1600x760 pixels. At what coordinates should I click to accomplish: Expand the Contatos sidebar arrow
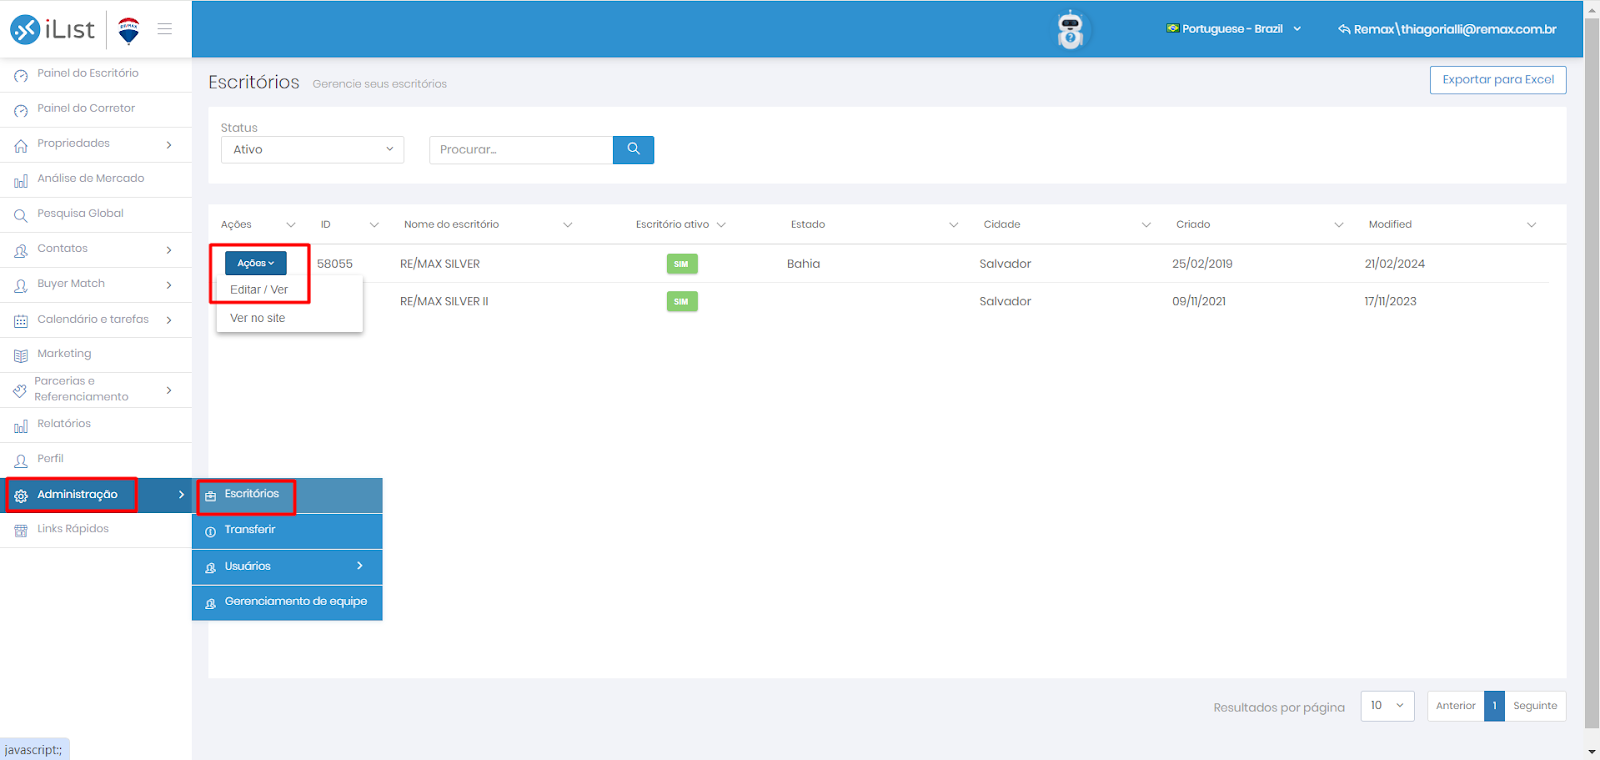coord(169,250)
